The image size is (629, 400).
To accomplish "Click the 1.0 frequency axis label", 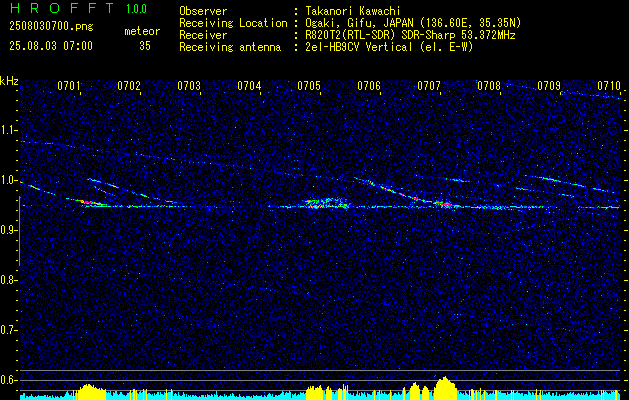I will pyautogui.click(x=7, y=181).
